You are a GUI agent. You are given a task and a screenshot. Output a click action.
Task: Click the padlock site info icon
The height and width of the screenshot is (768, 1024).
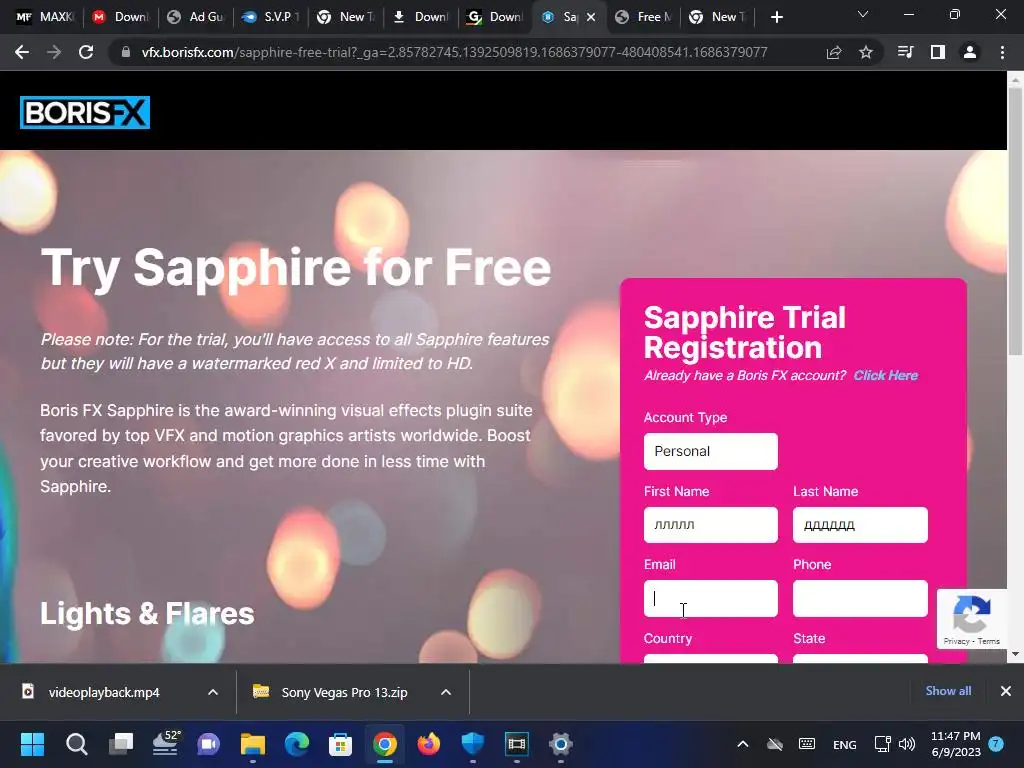pyautogui.click(x=125, y=52)
